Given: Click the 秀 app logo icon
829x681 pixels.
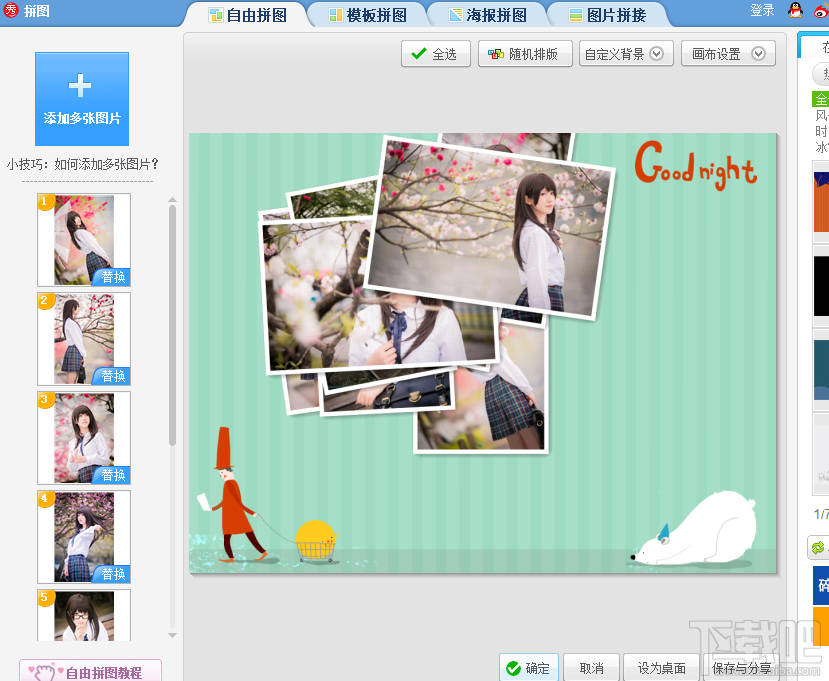Looking at the screenshot, I should pyautogui.click(x=11, y=10).
